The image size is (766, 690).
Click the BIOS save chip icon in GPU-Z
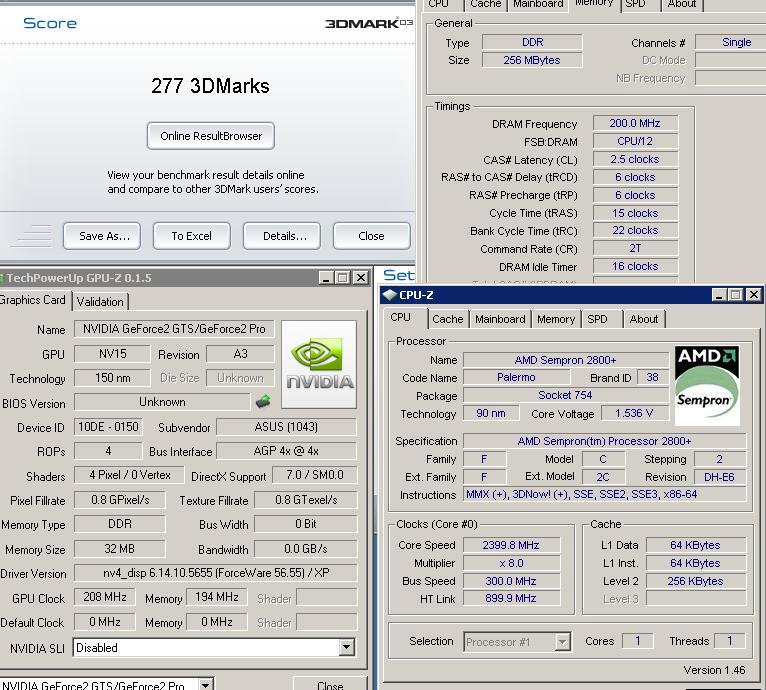(263, 402)
